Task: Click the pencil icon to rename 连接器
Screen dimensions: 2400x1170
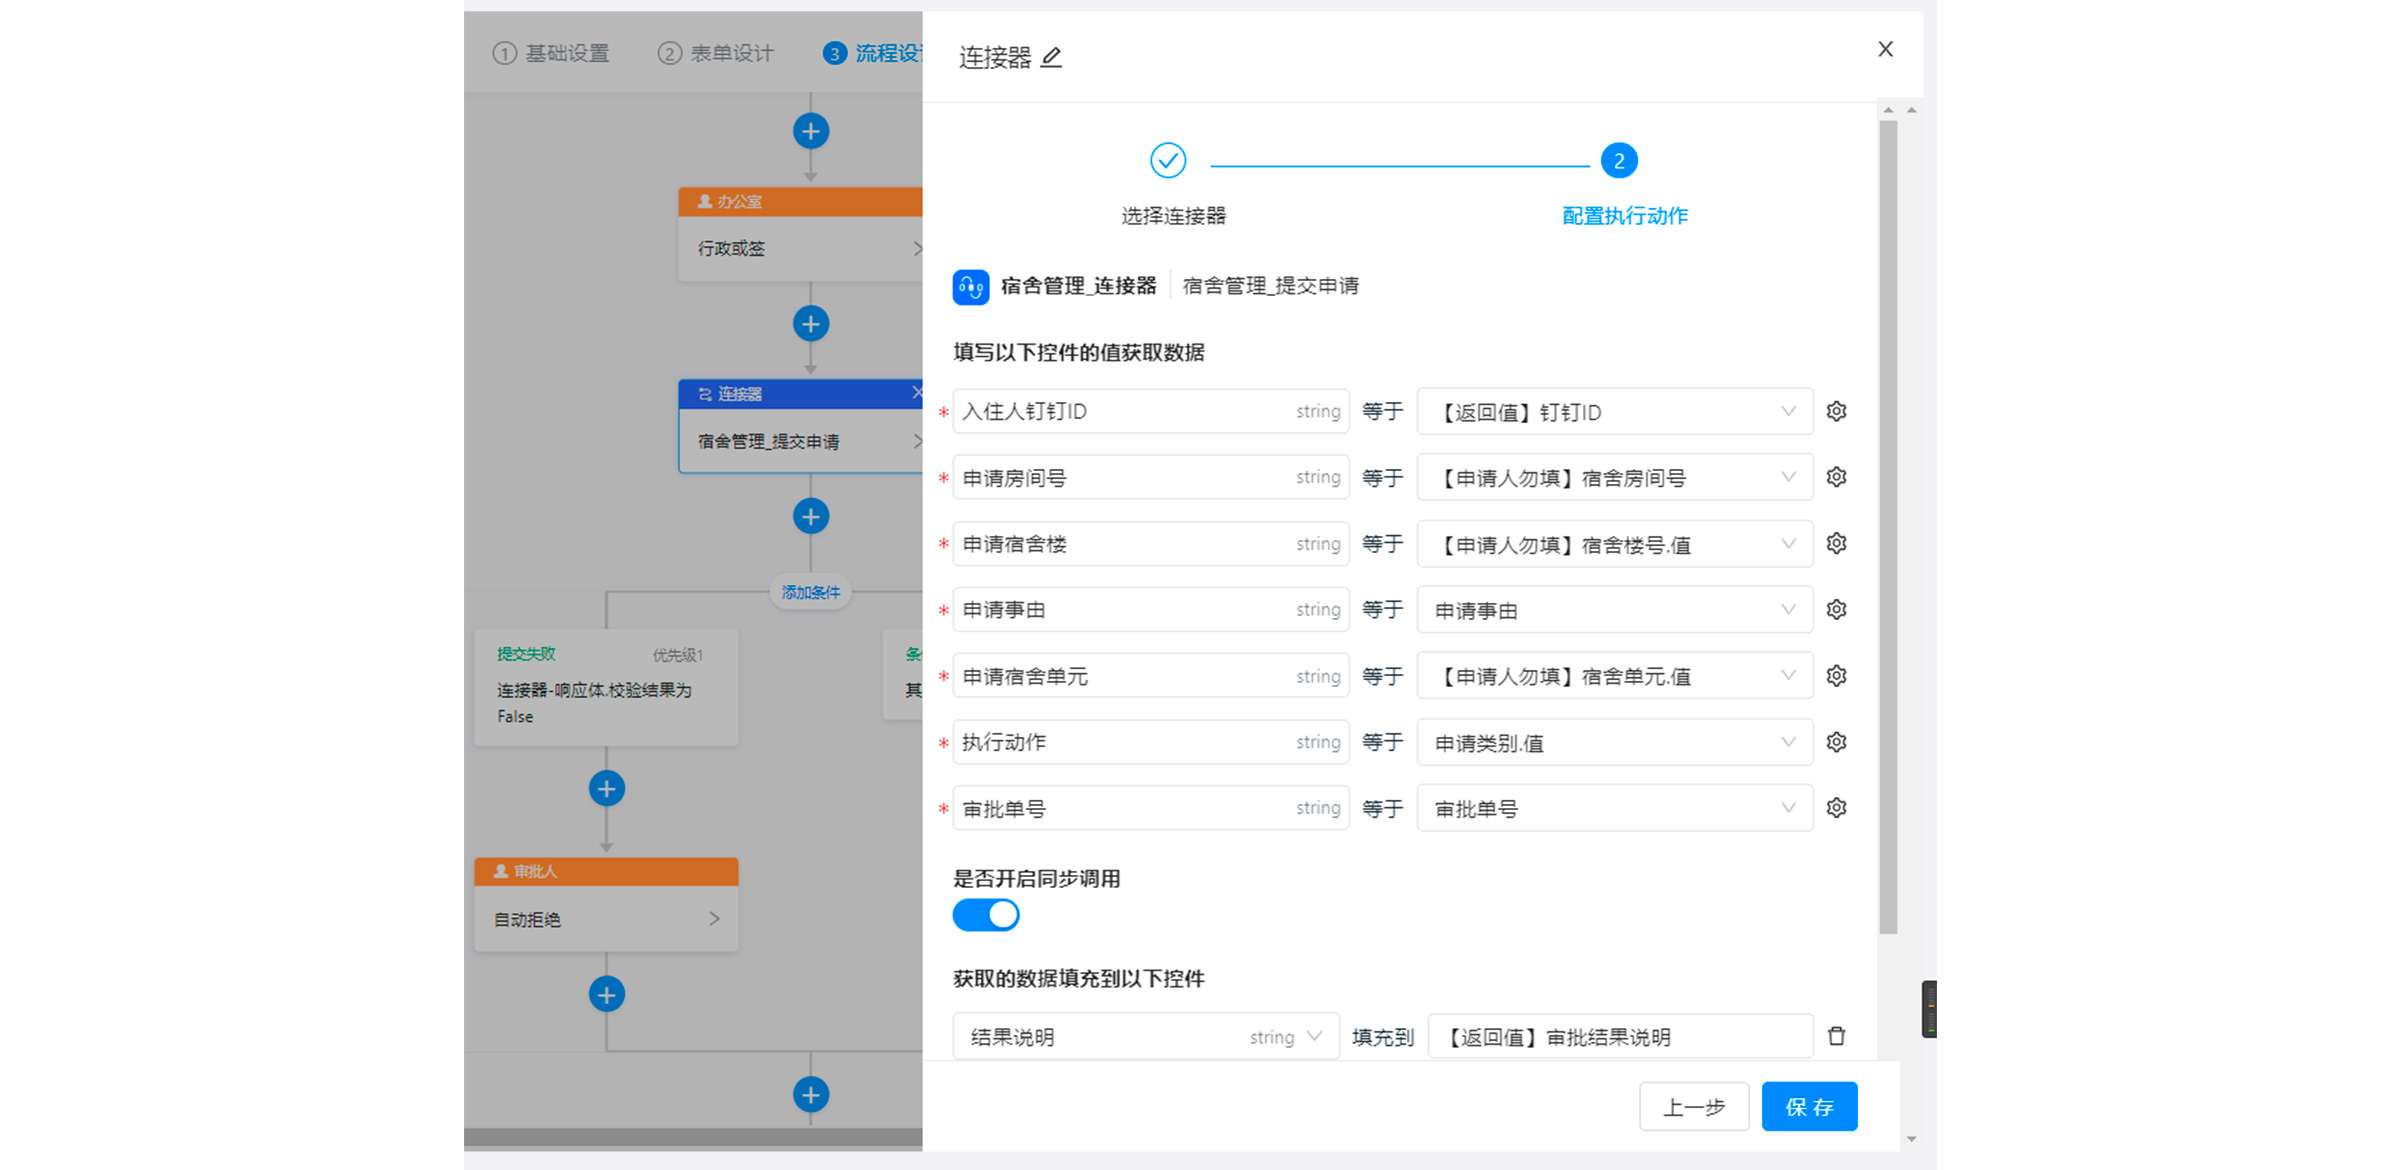Action: coord(1050,57)
